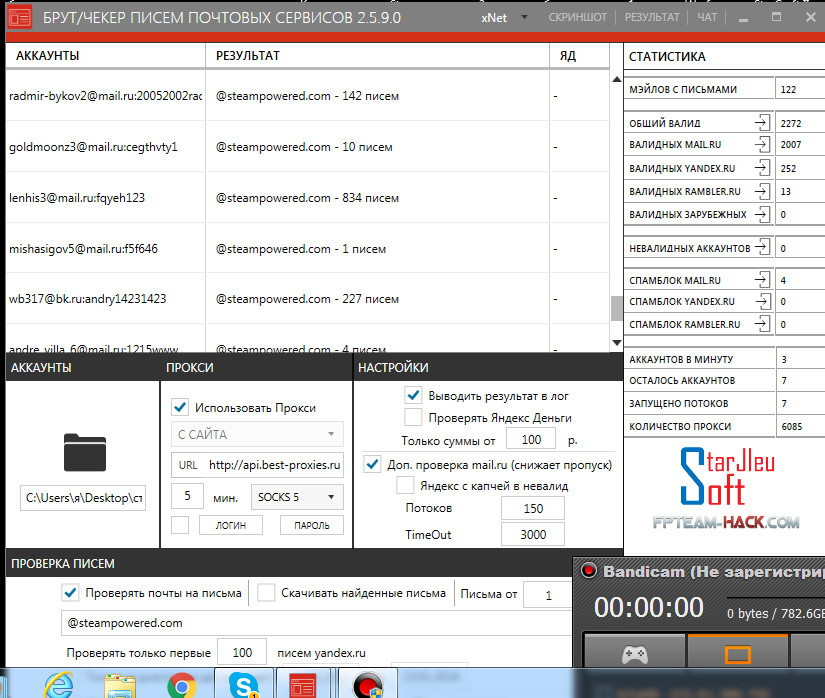825x698 pixels.
Task: Export ВАЛИДНЫХ MAIL.RU arrow icon
Action: tap(762, 144)
